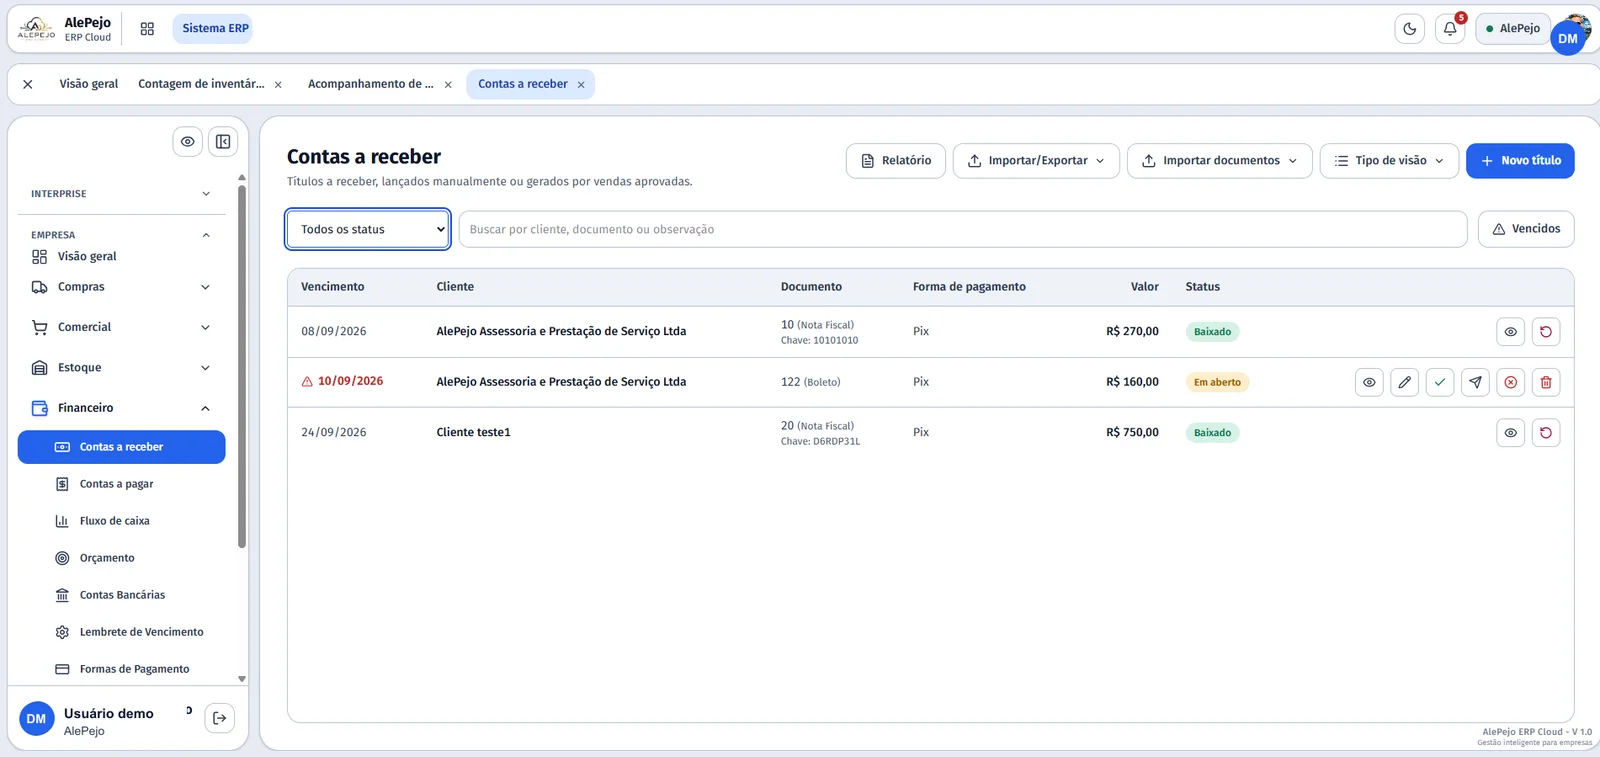The width and height of the screenshot is (1600, 757).
Task: Open the Todos os status dropdown
Action: click(368, 229)
